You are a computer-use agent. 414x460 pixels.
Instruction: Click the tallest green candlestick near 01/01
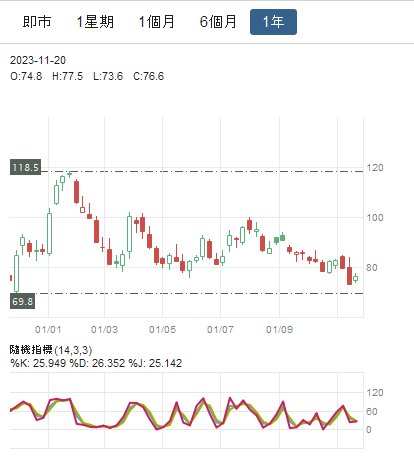(49, 234)
